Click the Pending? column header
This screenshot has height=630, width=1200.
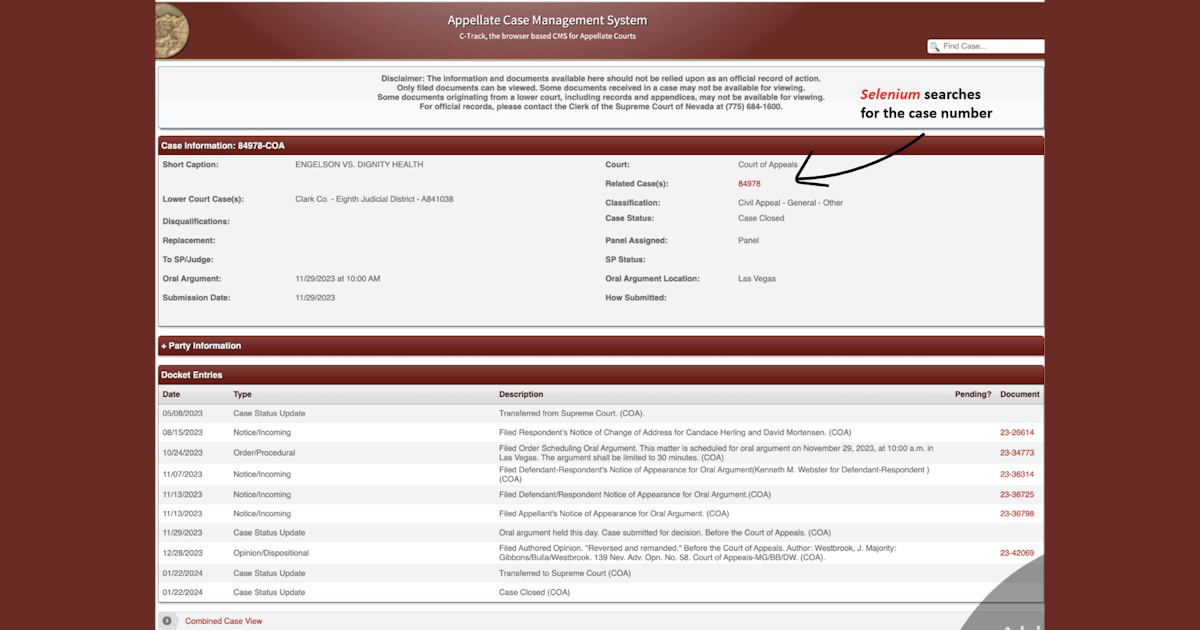click(x=973, y=394)
